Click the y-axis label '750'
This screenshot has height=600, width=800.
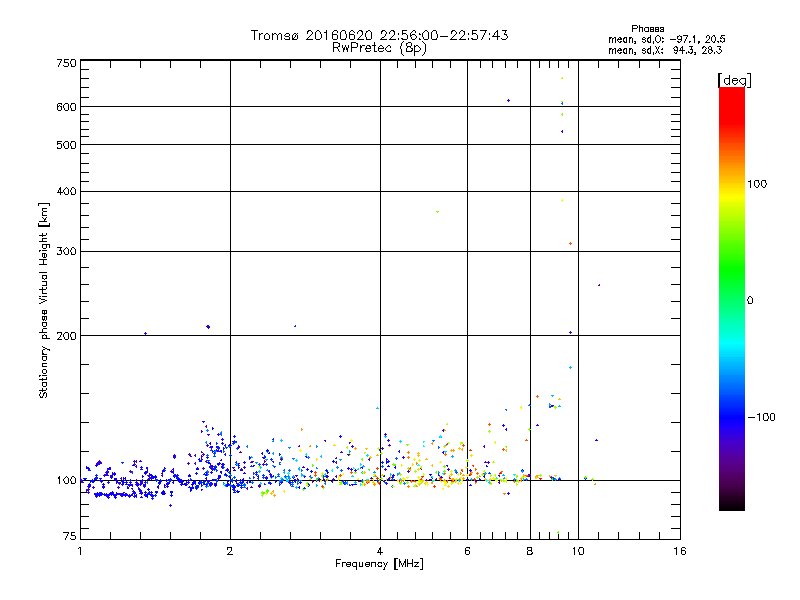[66, 63]
